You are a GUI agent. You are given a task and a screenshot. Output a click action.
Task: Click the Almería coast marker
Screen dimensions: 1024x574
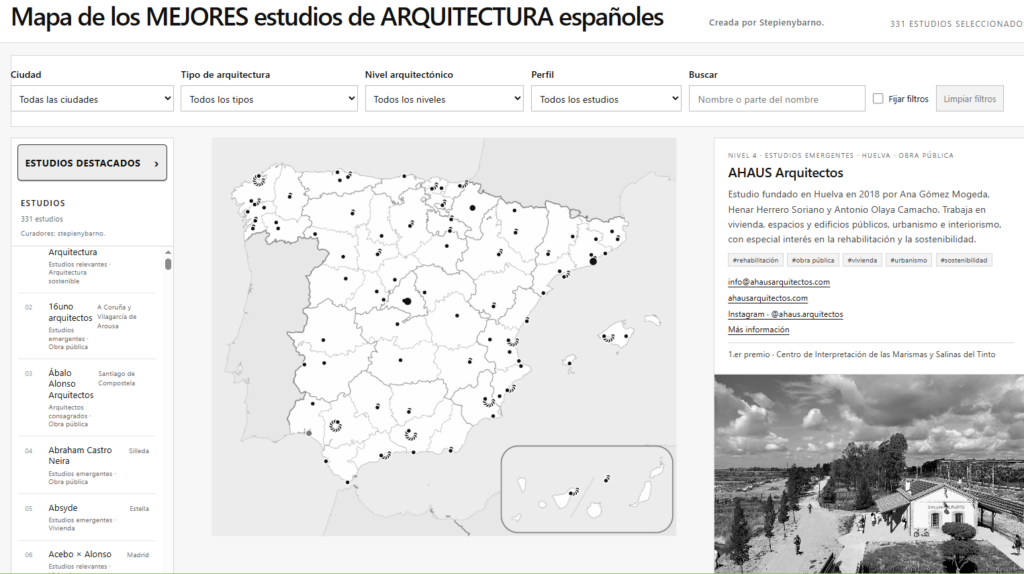pyautogui.click(x=451, y=450)
